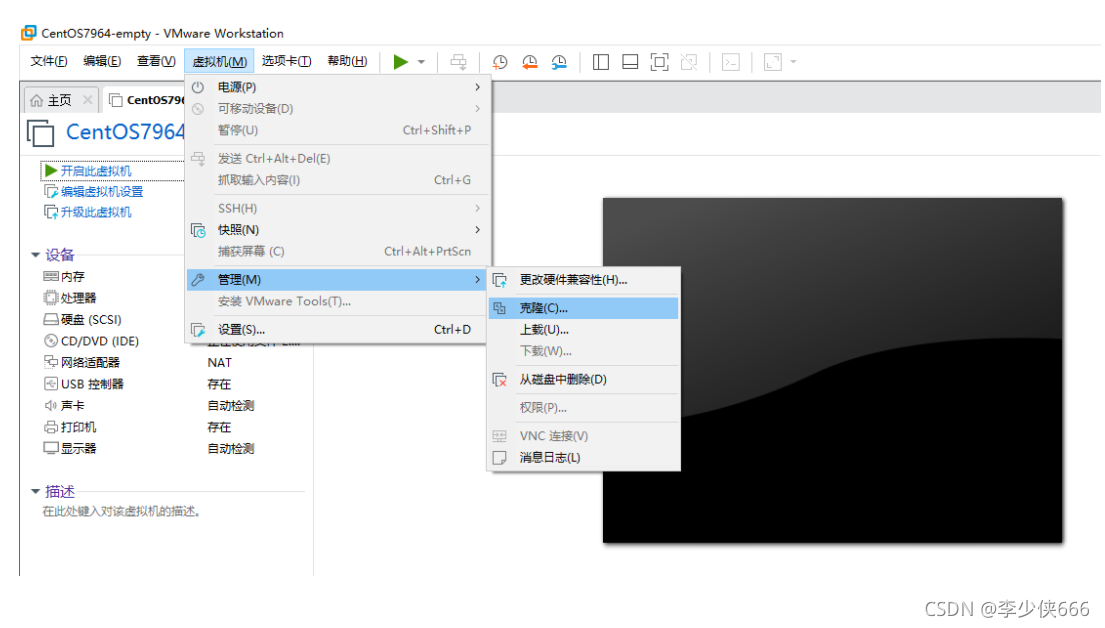Collapse the 描述 description section
1105x628 pixels.
[35, 491]
